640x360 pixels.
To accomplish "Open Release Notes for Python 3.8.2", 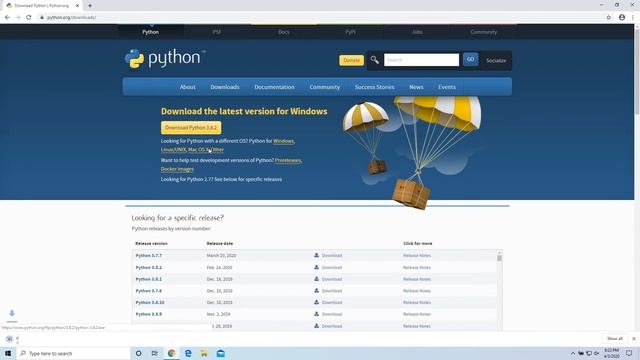I will coord(417,267).
